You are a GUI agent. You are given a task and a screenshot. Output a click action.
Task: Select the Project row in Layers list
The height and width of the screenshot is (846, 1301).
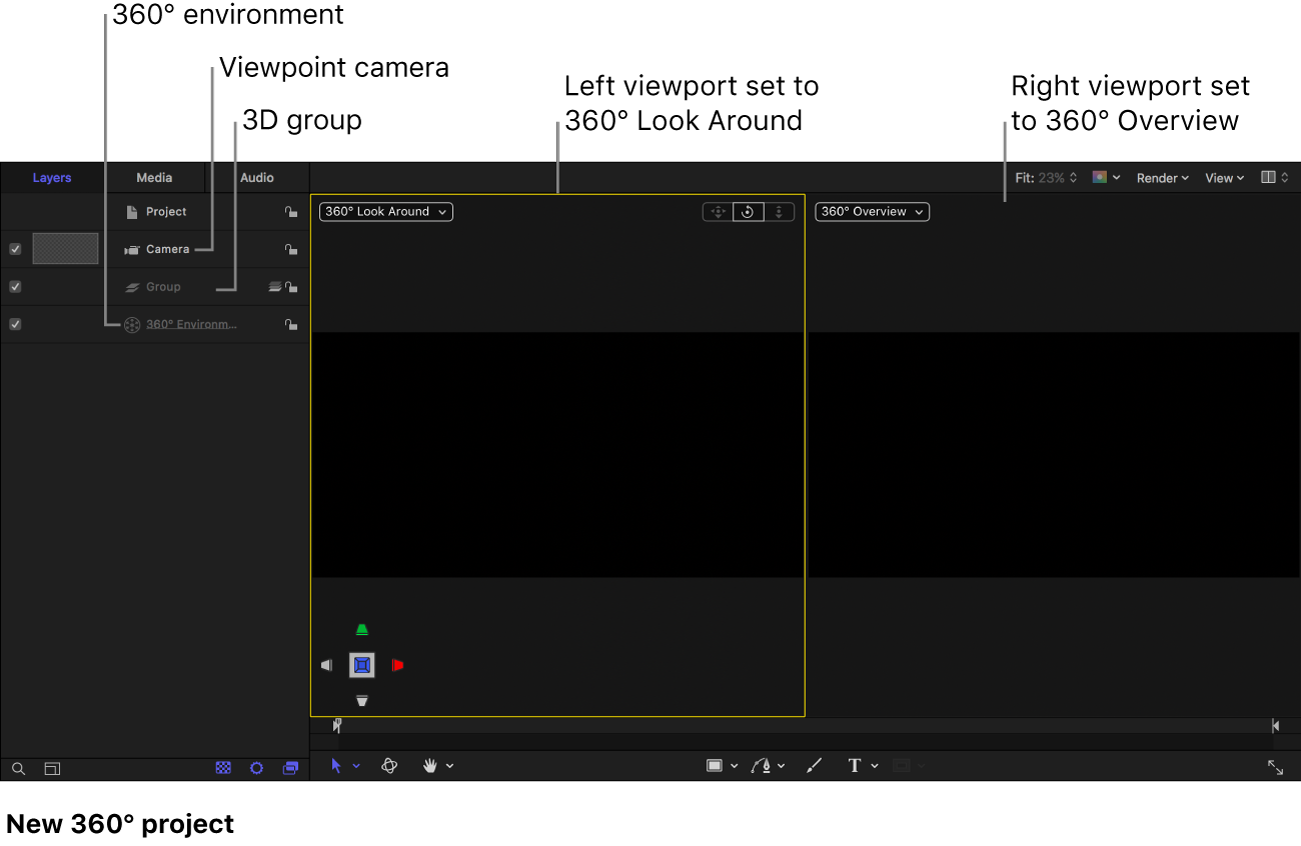(x=166, y=212)
